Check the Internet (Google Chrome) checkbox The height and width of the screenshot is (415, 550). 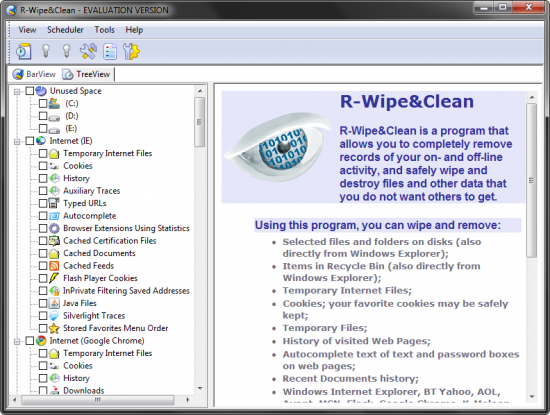pos(30,341)
